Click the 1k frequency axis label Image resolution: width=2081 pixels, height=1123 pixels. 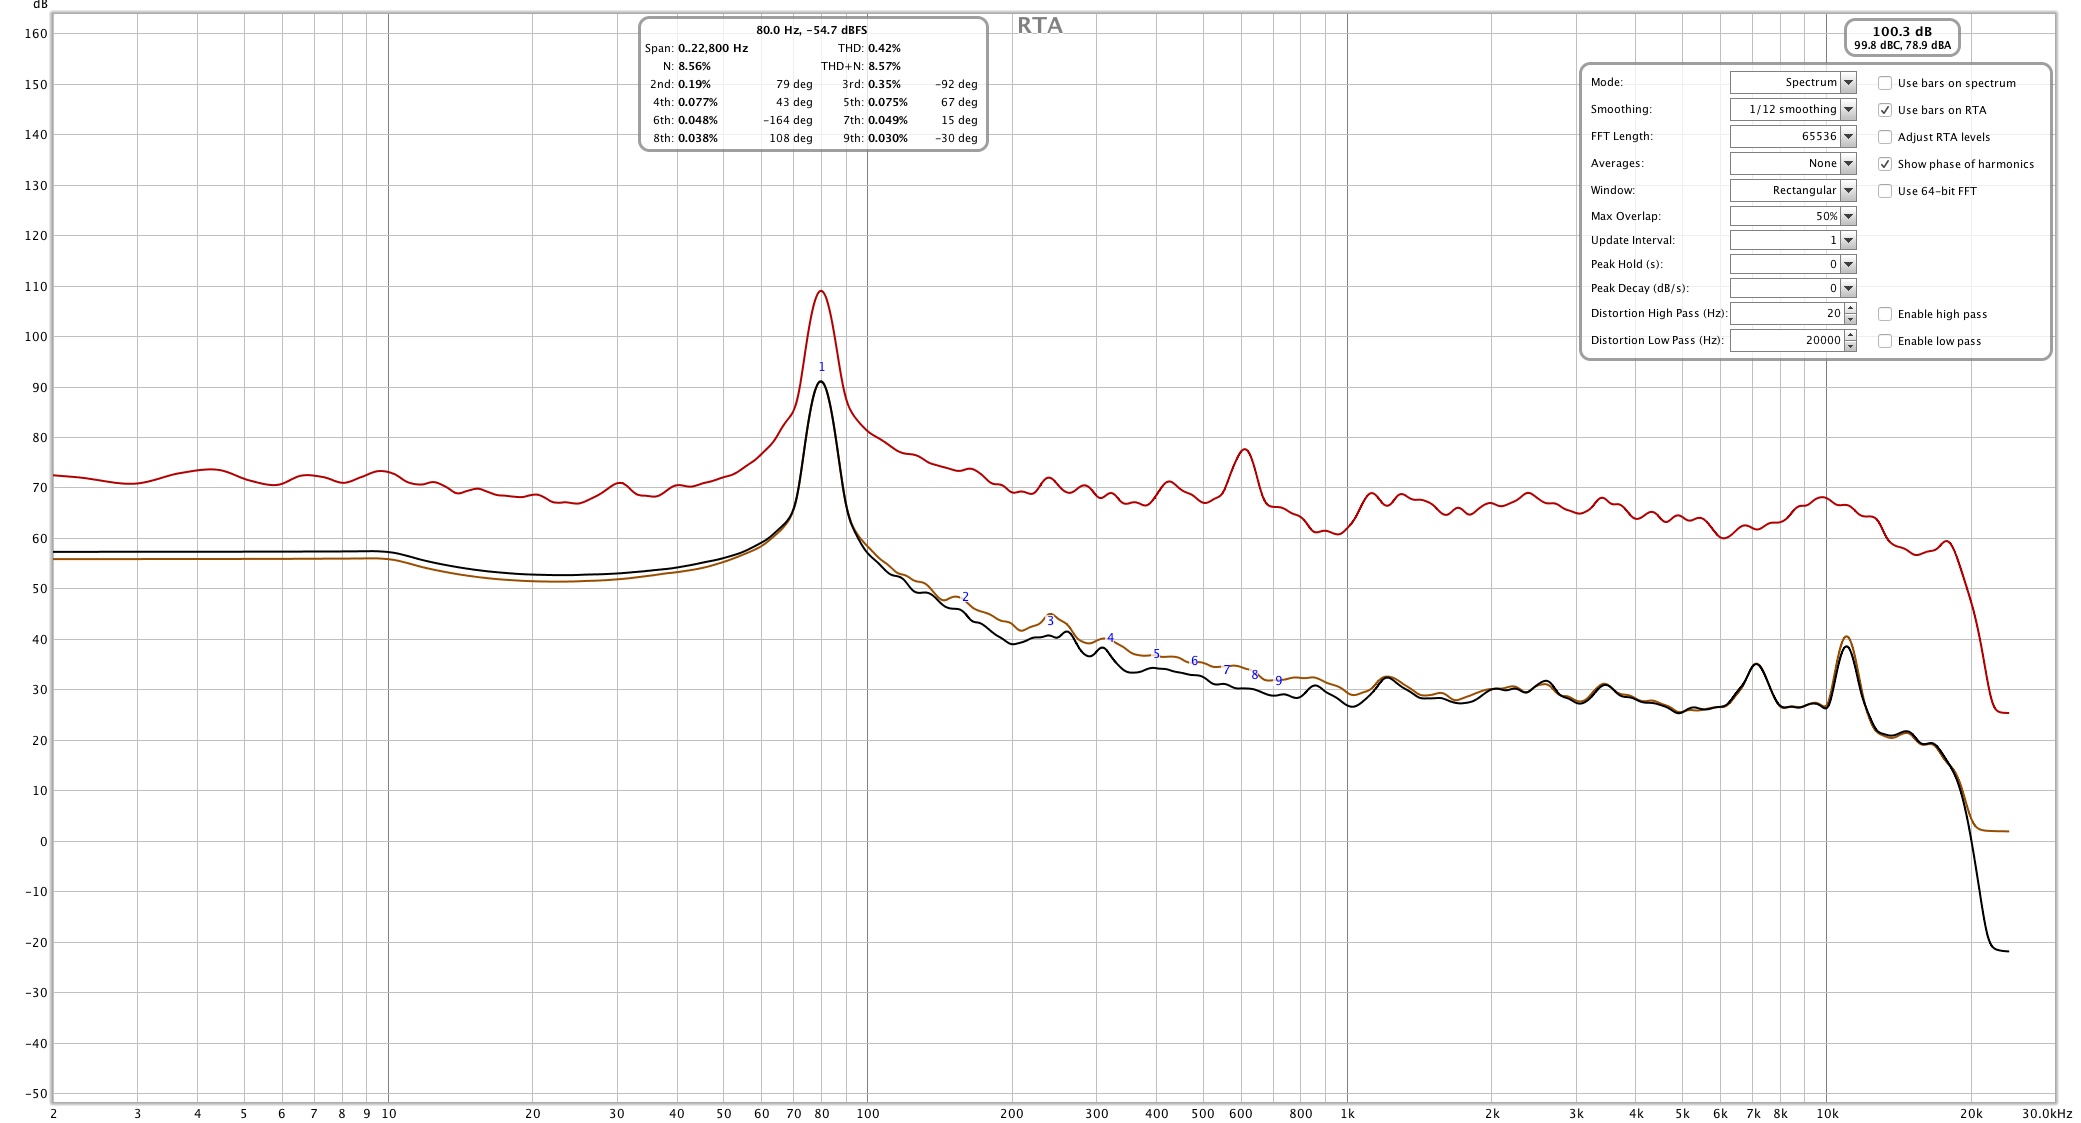click(1347, 1113)
